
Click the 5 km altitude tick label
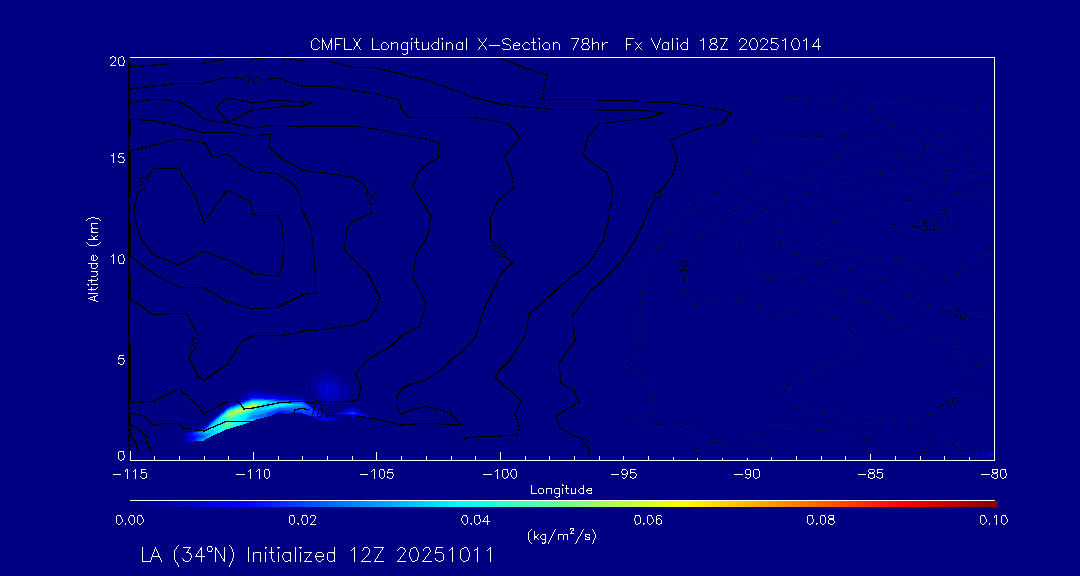click(x=120, y=358)
